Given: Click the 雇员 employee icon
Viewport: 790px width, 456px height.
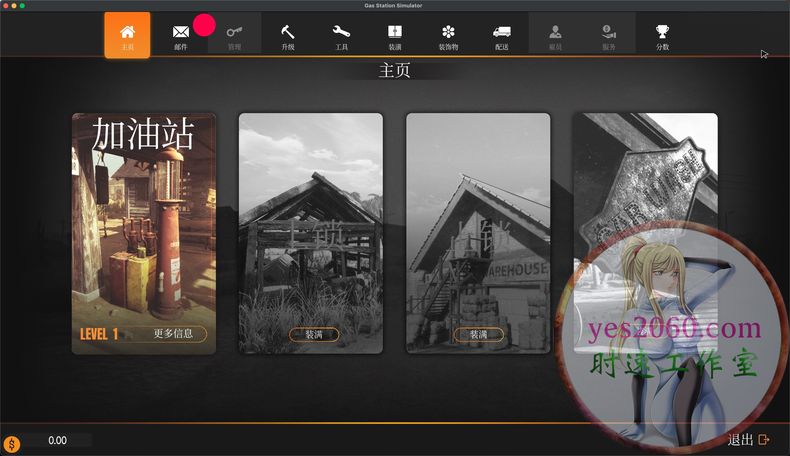Looking at the screenshot, I should pyautogui.click(x=555, y=35).
